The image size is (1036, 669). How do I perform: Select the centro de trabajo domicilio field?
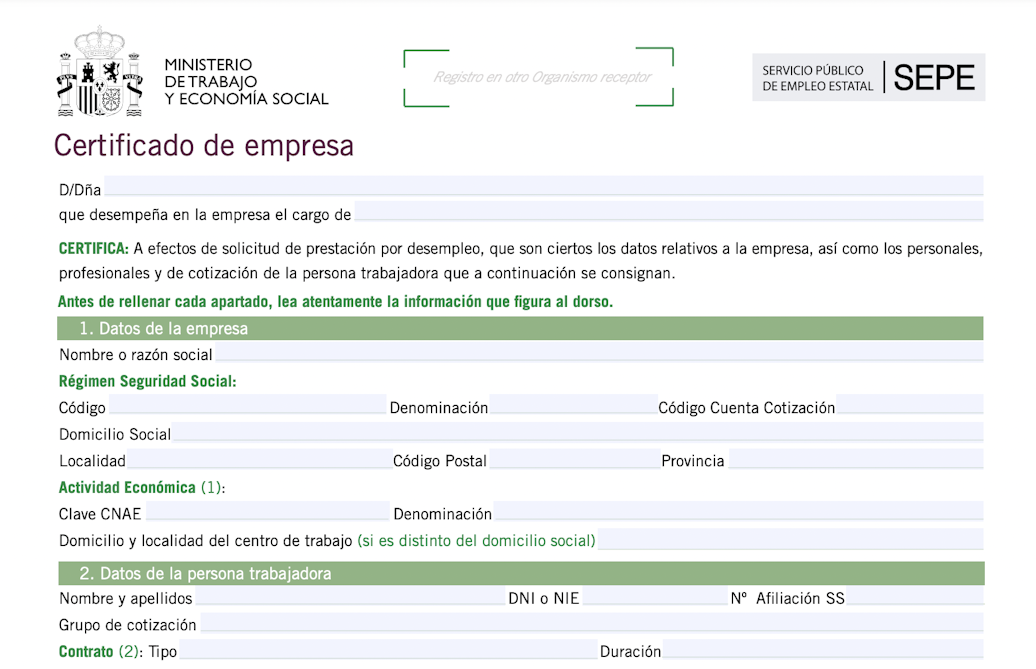(x=791, y=538)
